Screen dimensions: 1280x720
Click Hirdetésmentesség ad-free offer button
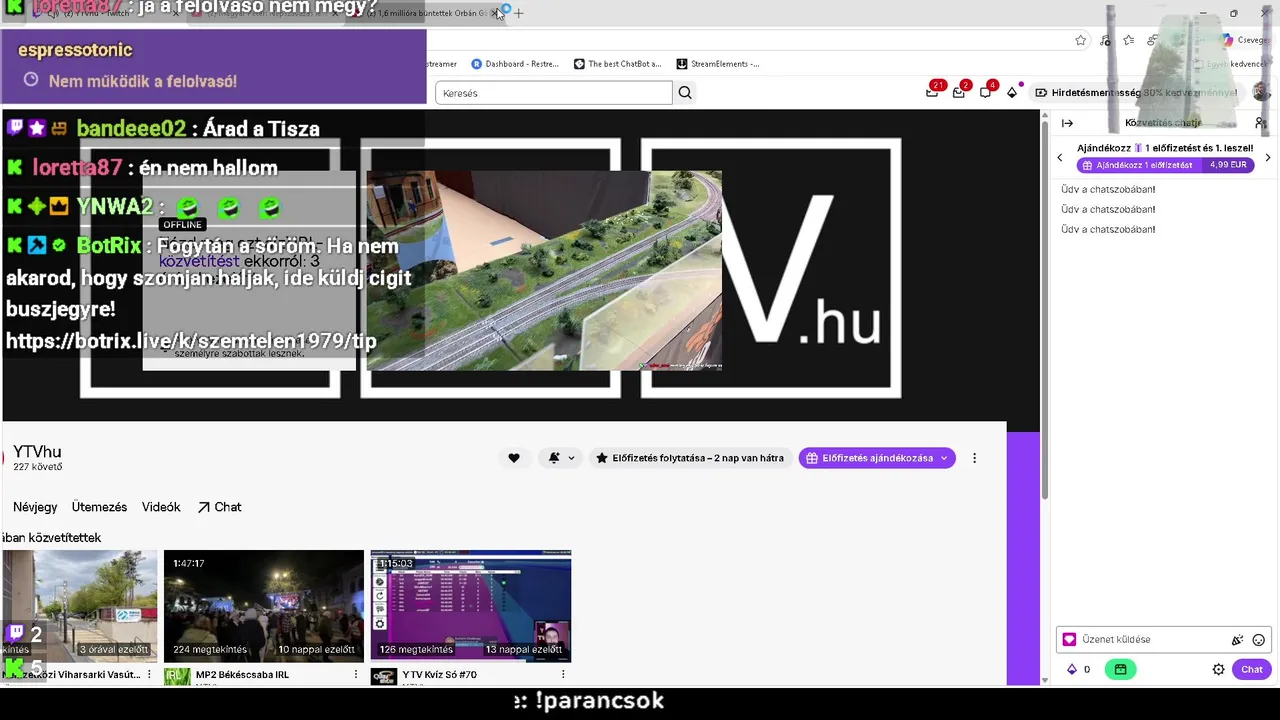pos(1137,92)
